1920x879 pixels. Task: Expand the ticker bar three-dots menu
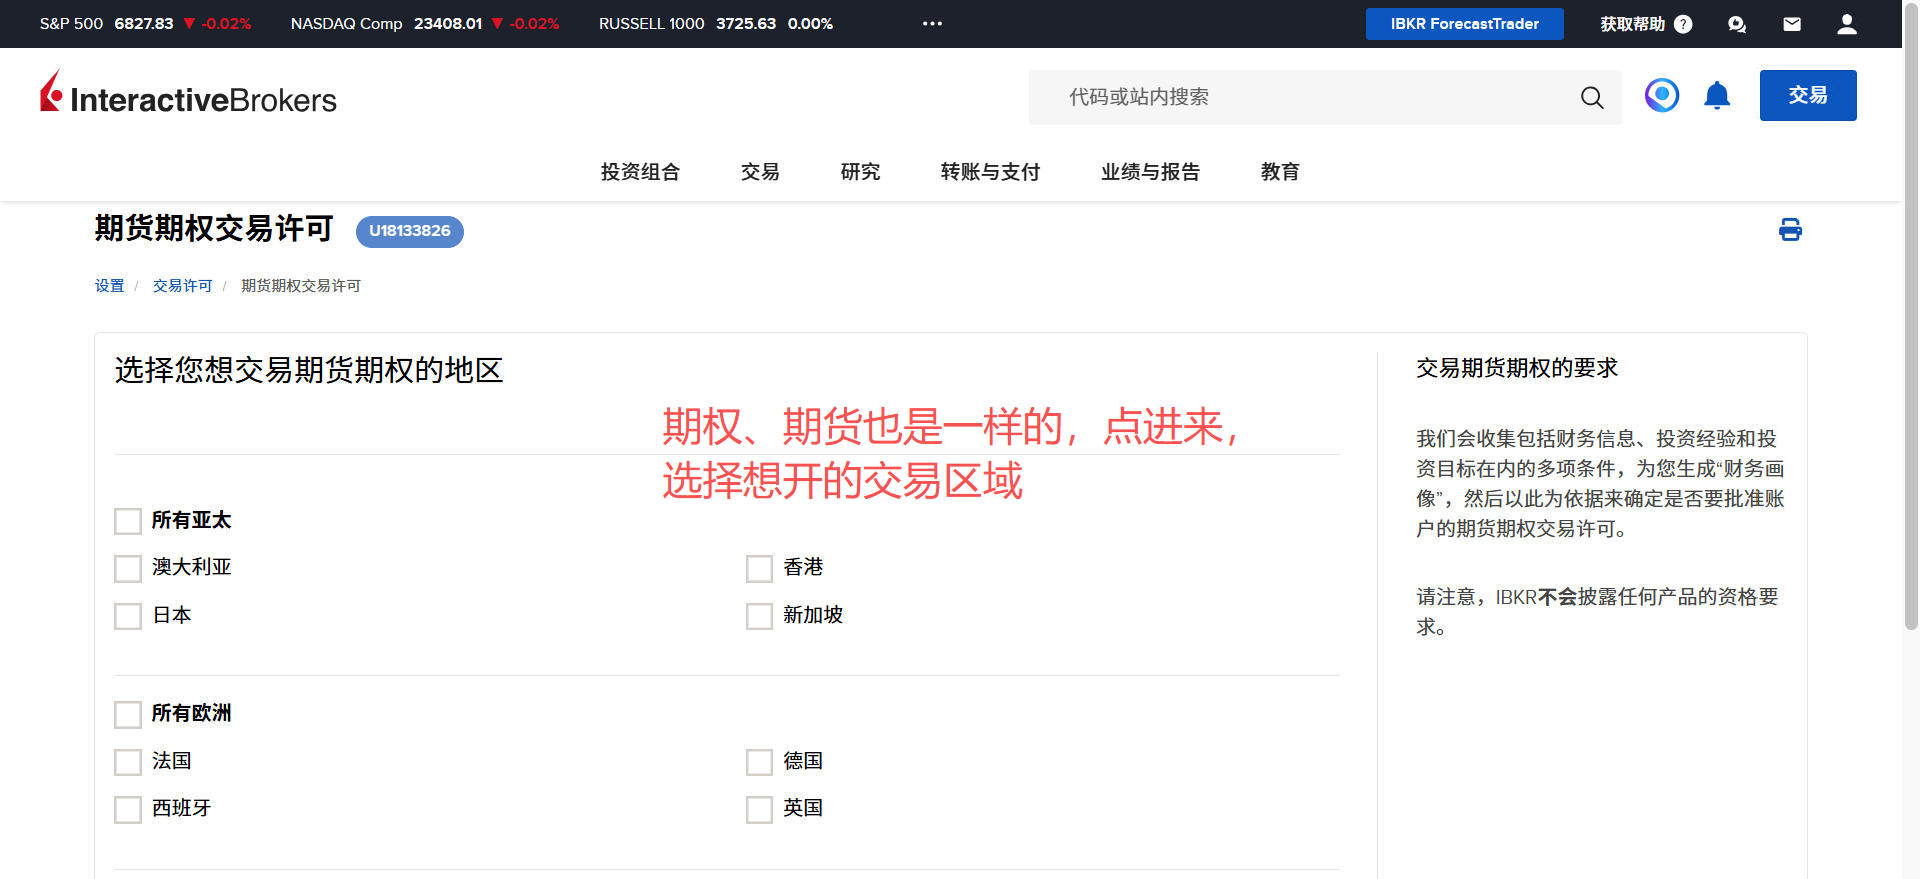click(x=932, y=24)
